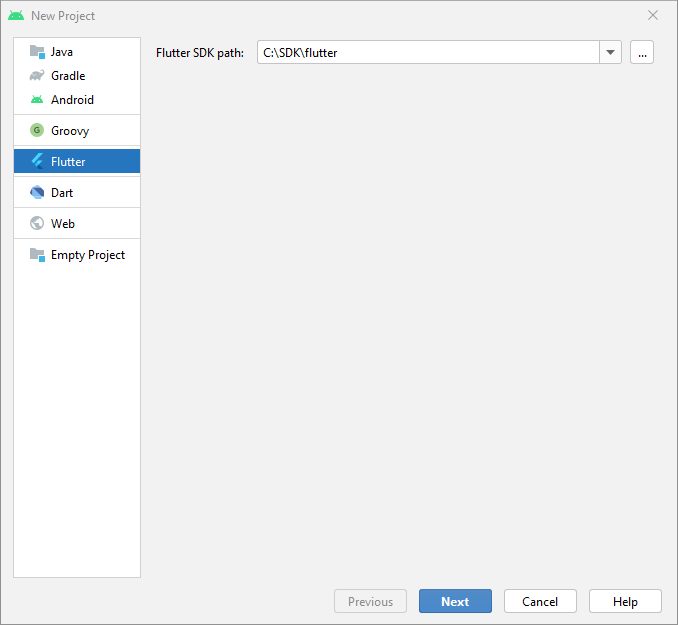Select Web project type
Viewport: 678px width, 625px height.
[77, 223]
